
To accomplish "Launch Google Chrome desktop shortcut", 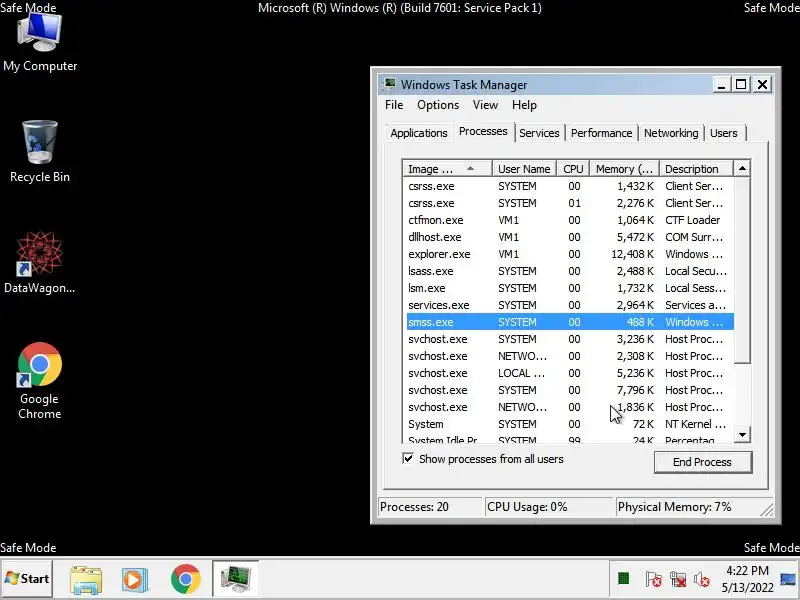I will click(40, 381).
